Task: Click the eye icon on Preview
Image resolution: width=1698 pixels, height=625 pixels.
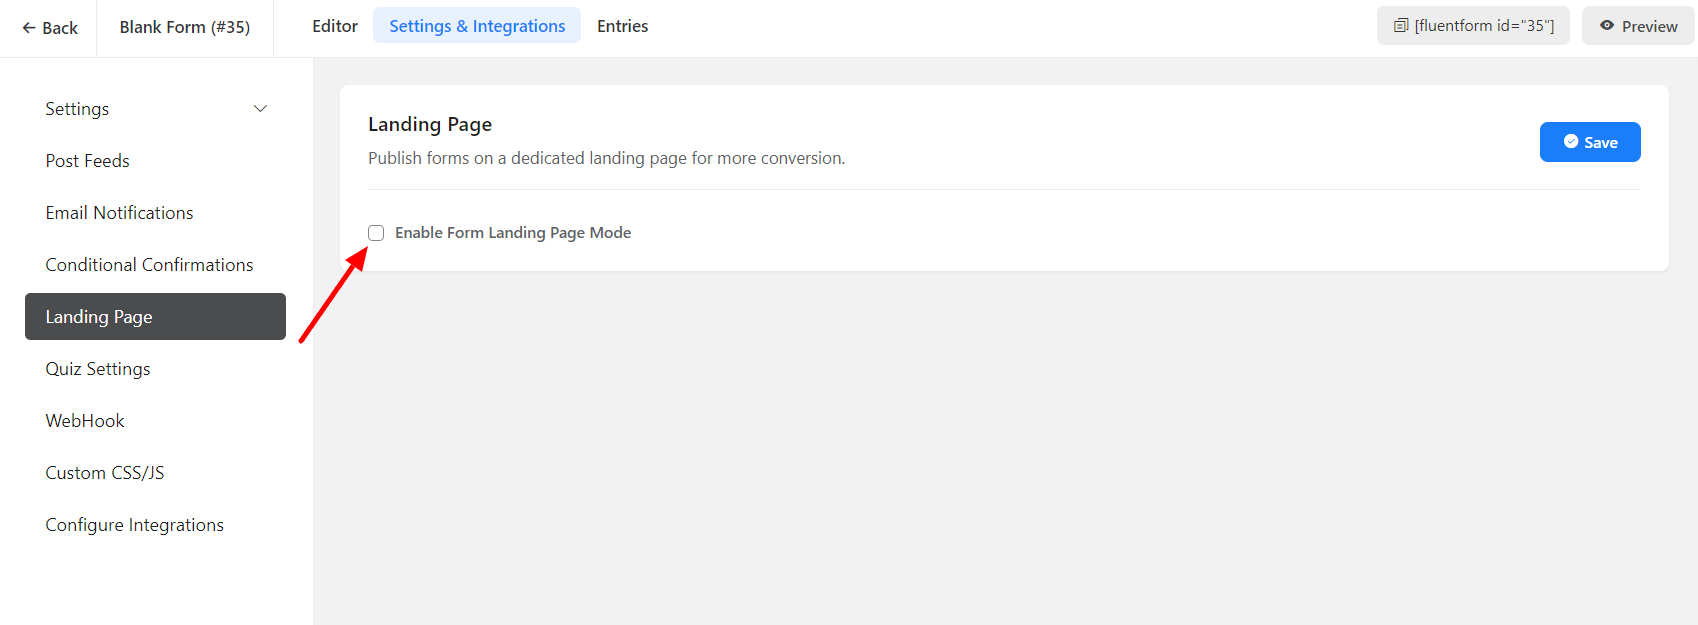Action: coord(1606,26)
